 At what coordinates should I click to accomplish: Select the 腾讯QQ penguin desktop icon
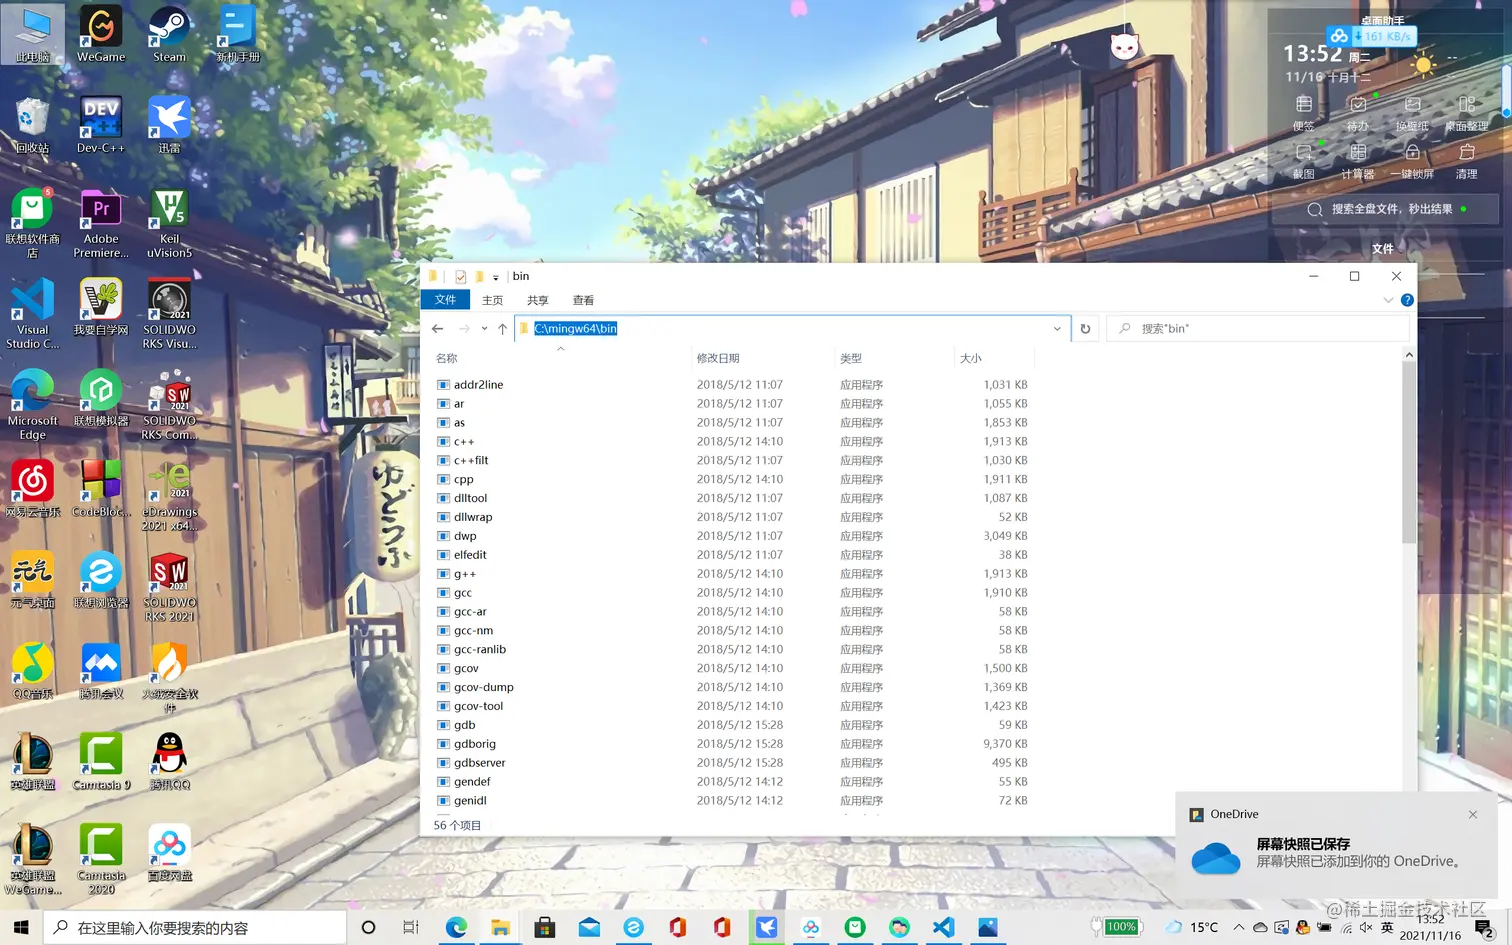[x=169, y=761]
